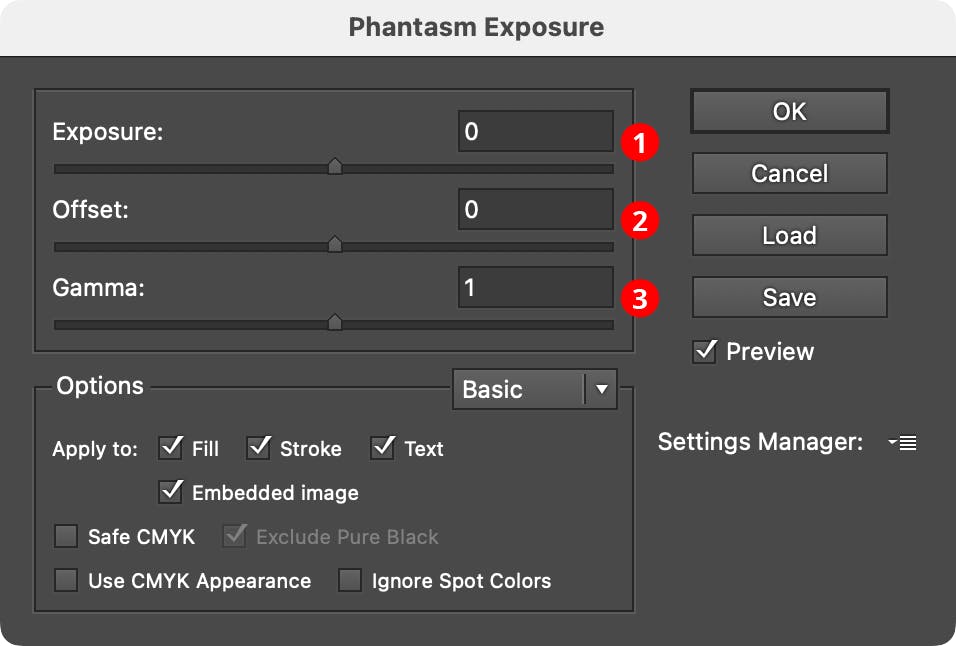
Task: Uncheck the Fill apply option
Action: pos(170,448)
